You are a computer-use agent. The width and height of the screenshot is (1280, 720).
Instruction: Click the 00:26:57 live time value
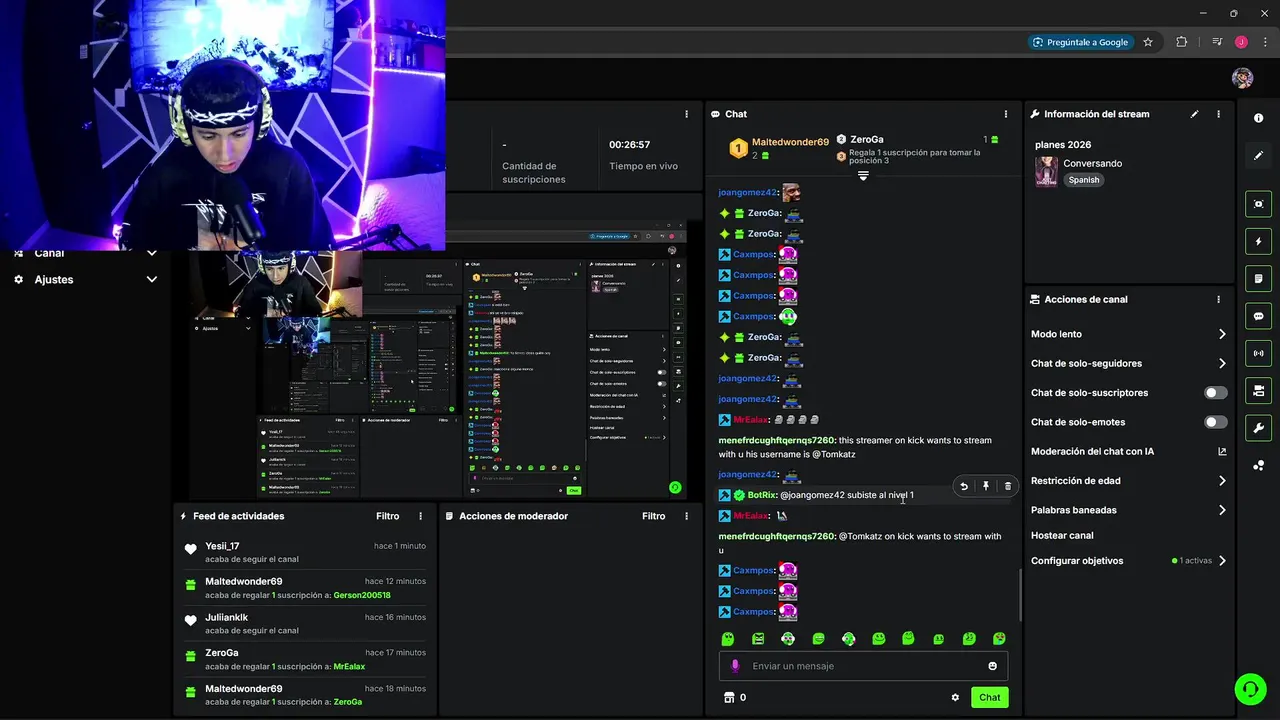[x=630, y=145]
